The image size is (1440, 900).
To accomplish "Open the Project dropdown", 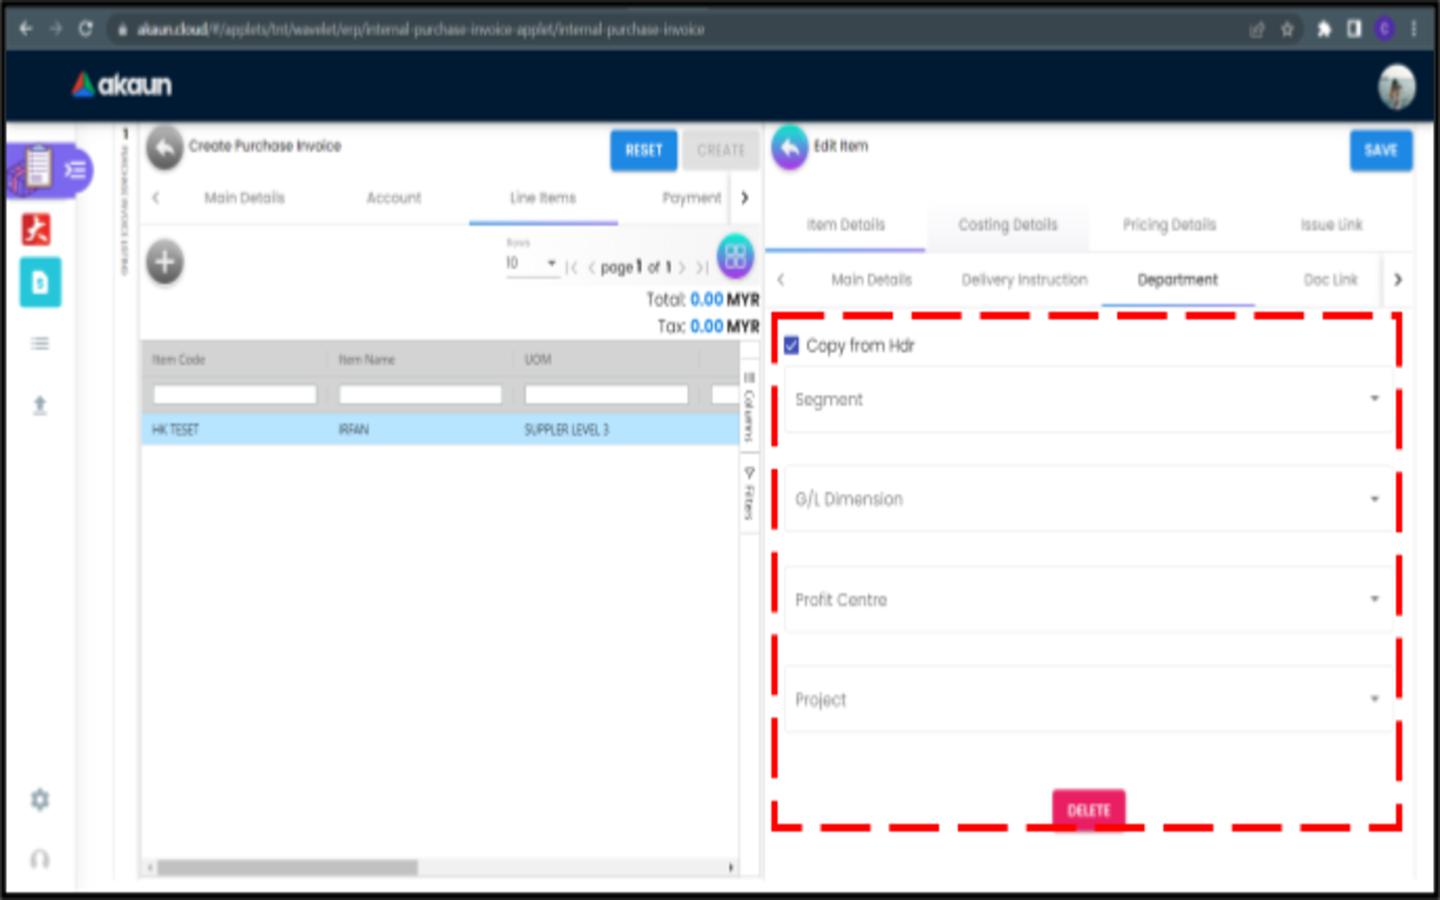I will [1088, 699].
